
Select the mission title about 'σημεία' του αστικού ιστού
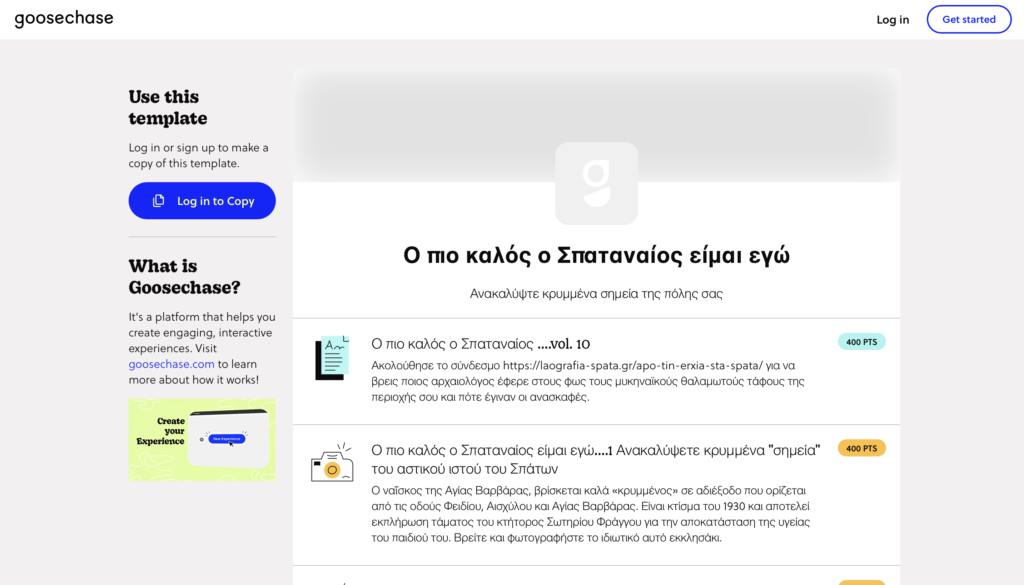595,459
